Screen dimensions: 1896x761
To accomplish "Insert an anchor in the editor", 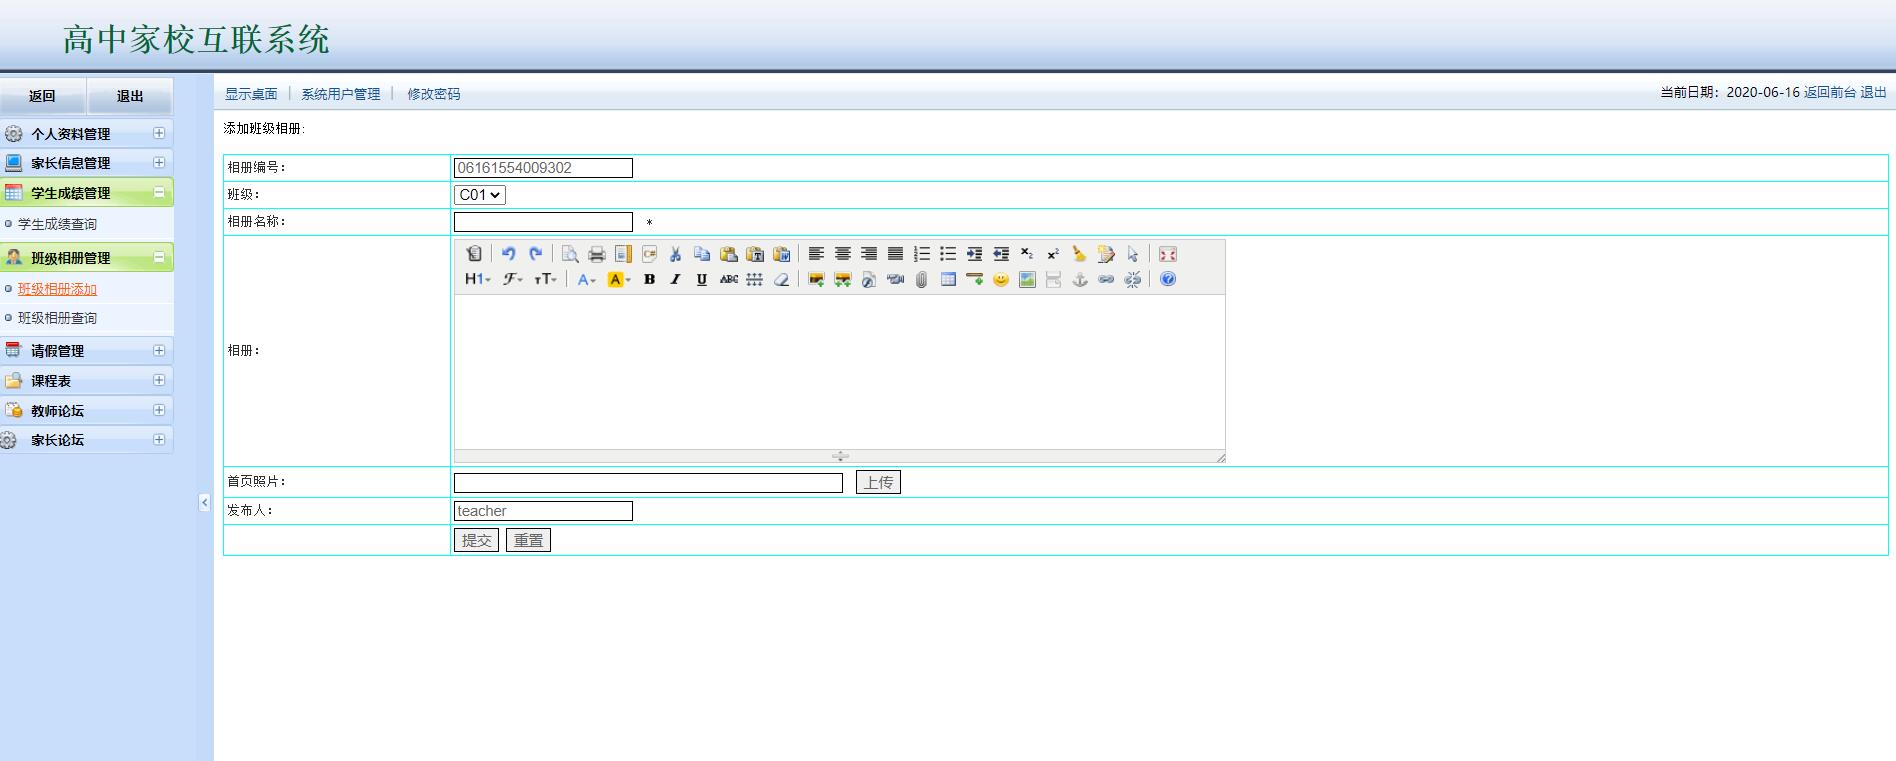I will (1080, 279).
